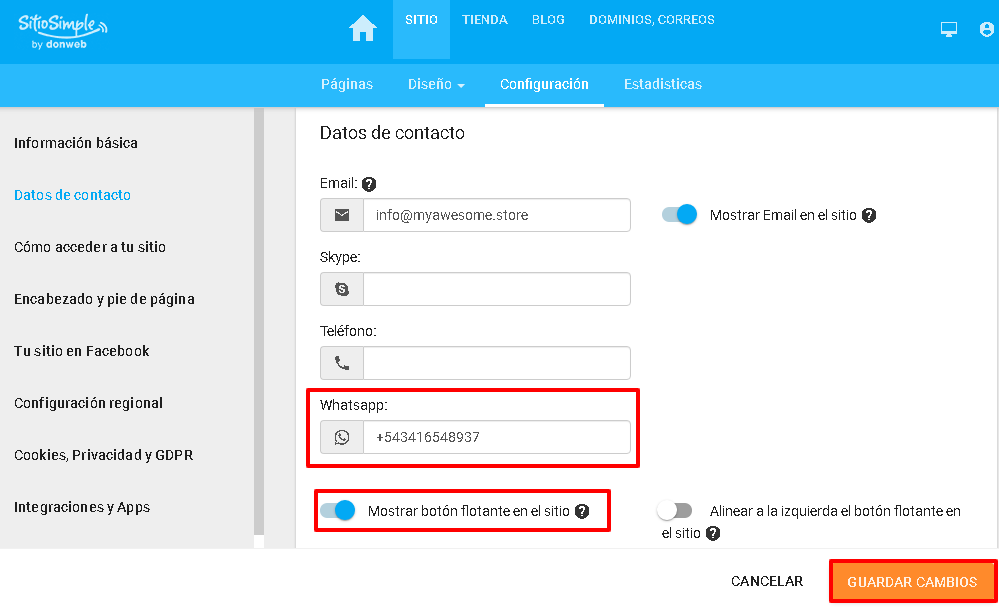Open Encabezado y pie de página
Image resolution: width=999 pixels, height=607 pixels.
point(104,299)
